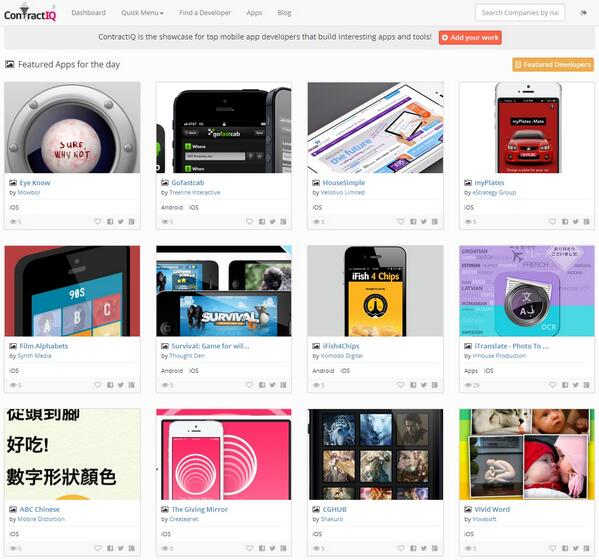
Task: Share The Giving Mirror on Twitter
Action: click(x=272, y=549)
